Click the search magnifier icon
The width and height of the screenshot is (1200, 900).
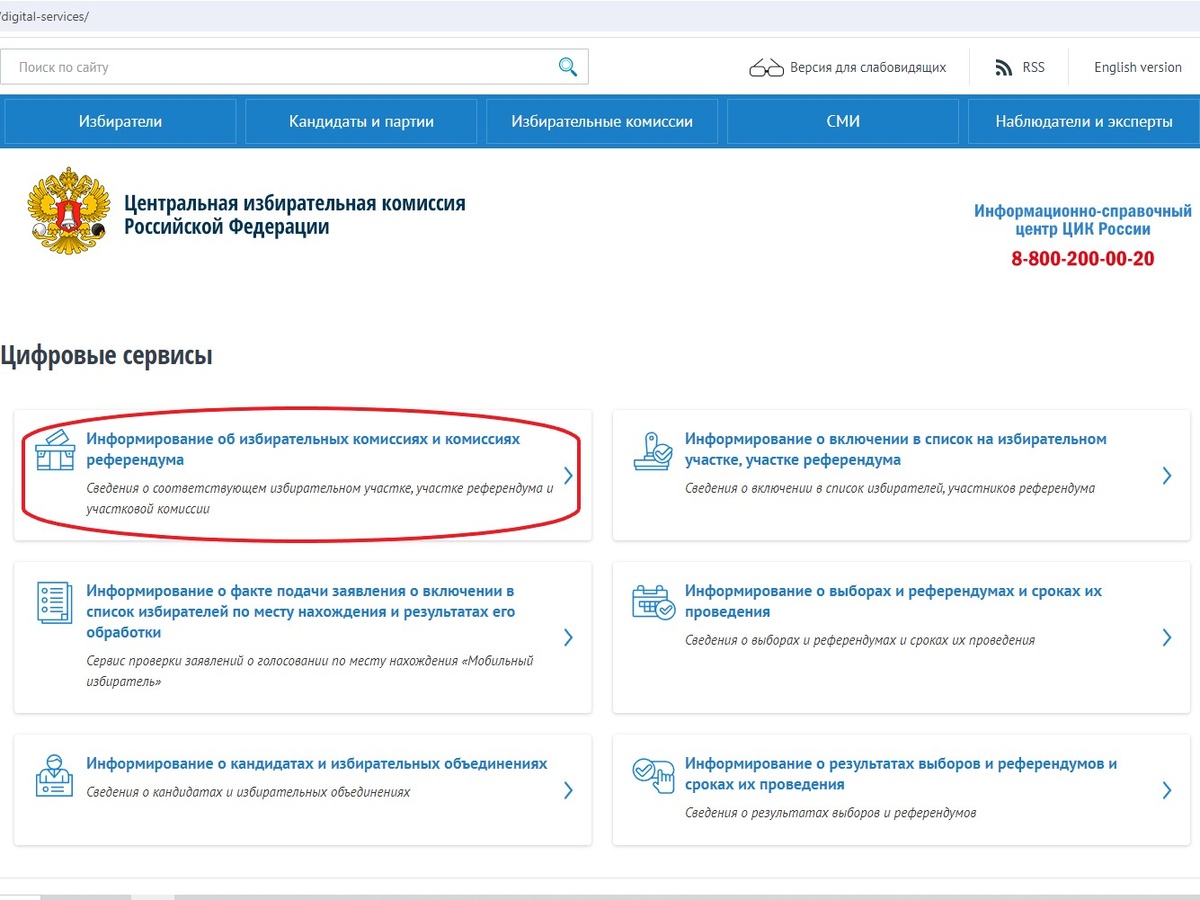pyautogui.click(x=567, y=67)
